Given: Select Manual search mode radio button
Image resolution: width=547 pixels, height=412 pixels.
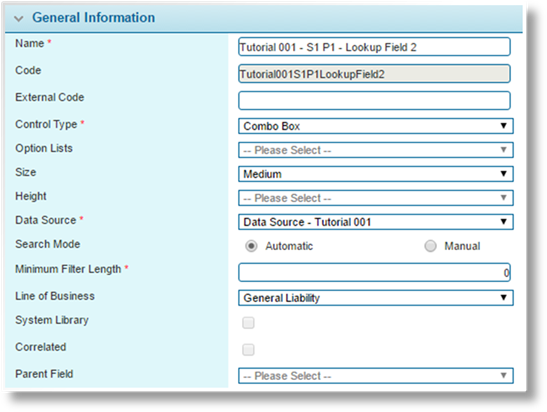Looking at the screenshot, I should coord(430,246).
